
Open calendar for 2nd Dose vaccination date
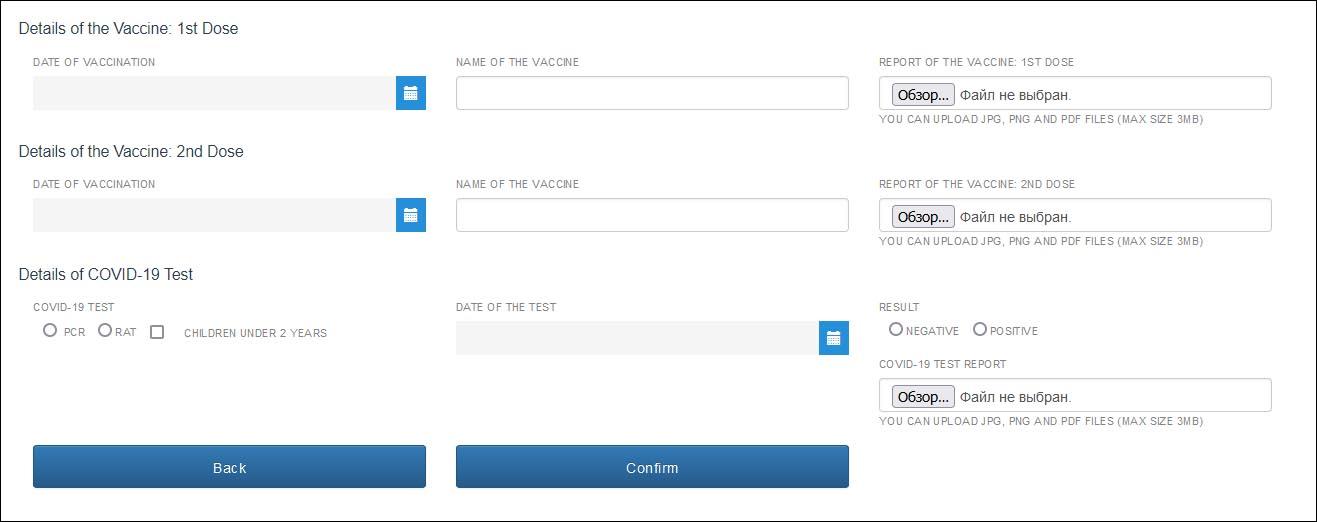tap(411, 215)
